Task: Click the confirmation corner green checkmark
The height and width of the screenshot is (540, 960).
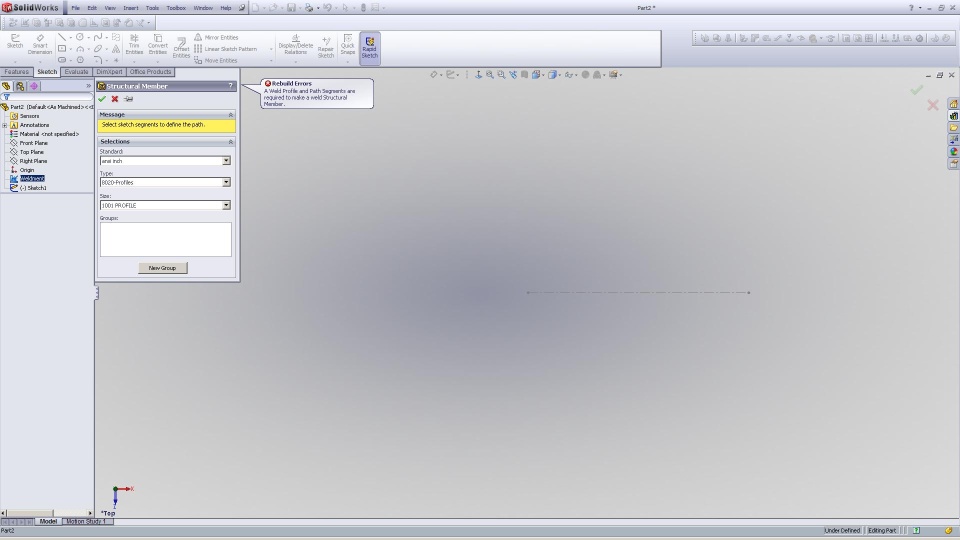Action: [917, 91]
